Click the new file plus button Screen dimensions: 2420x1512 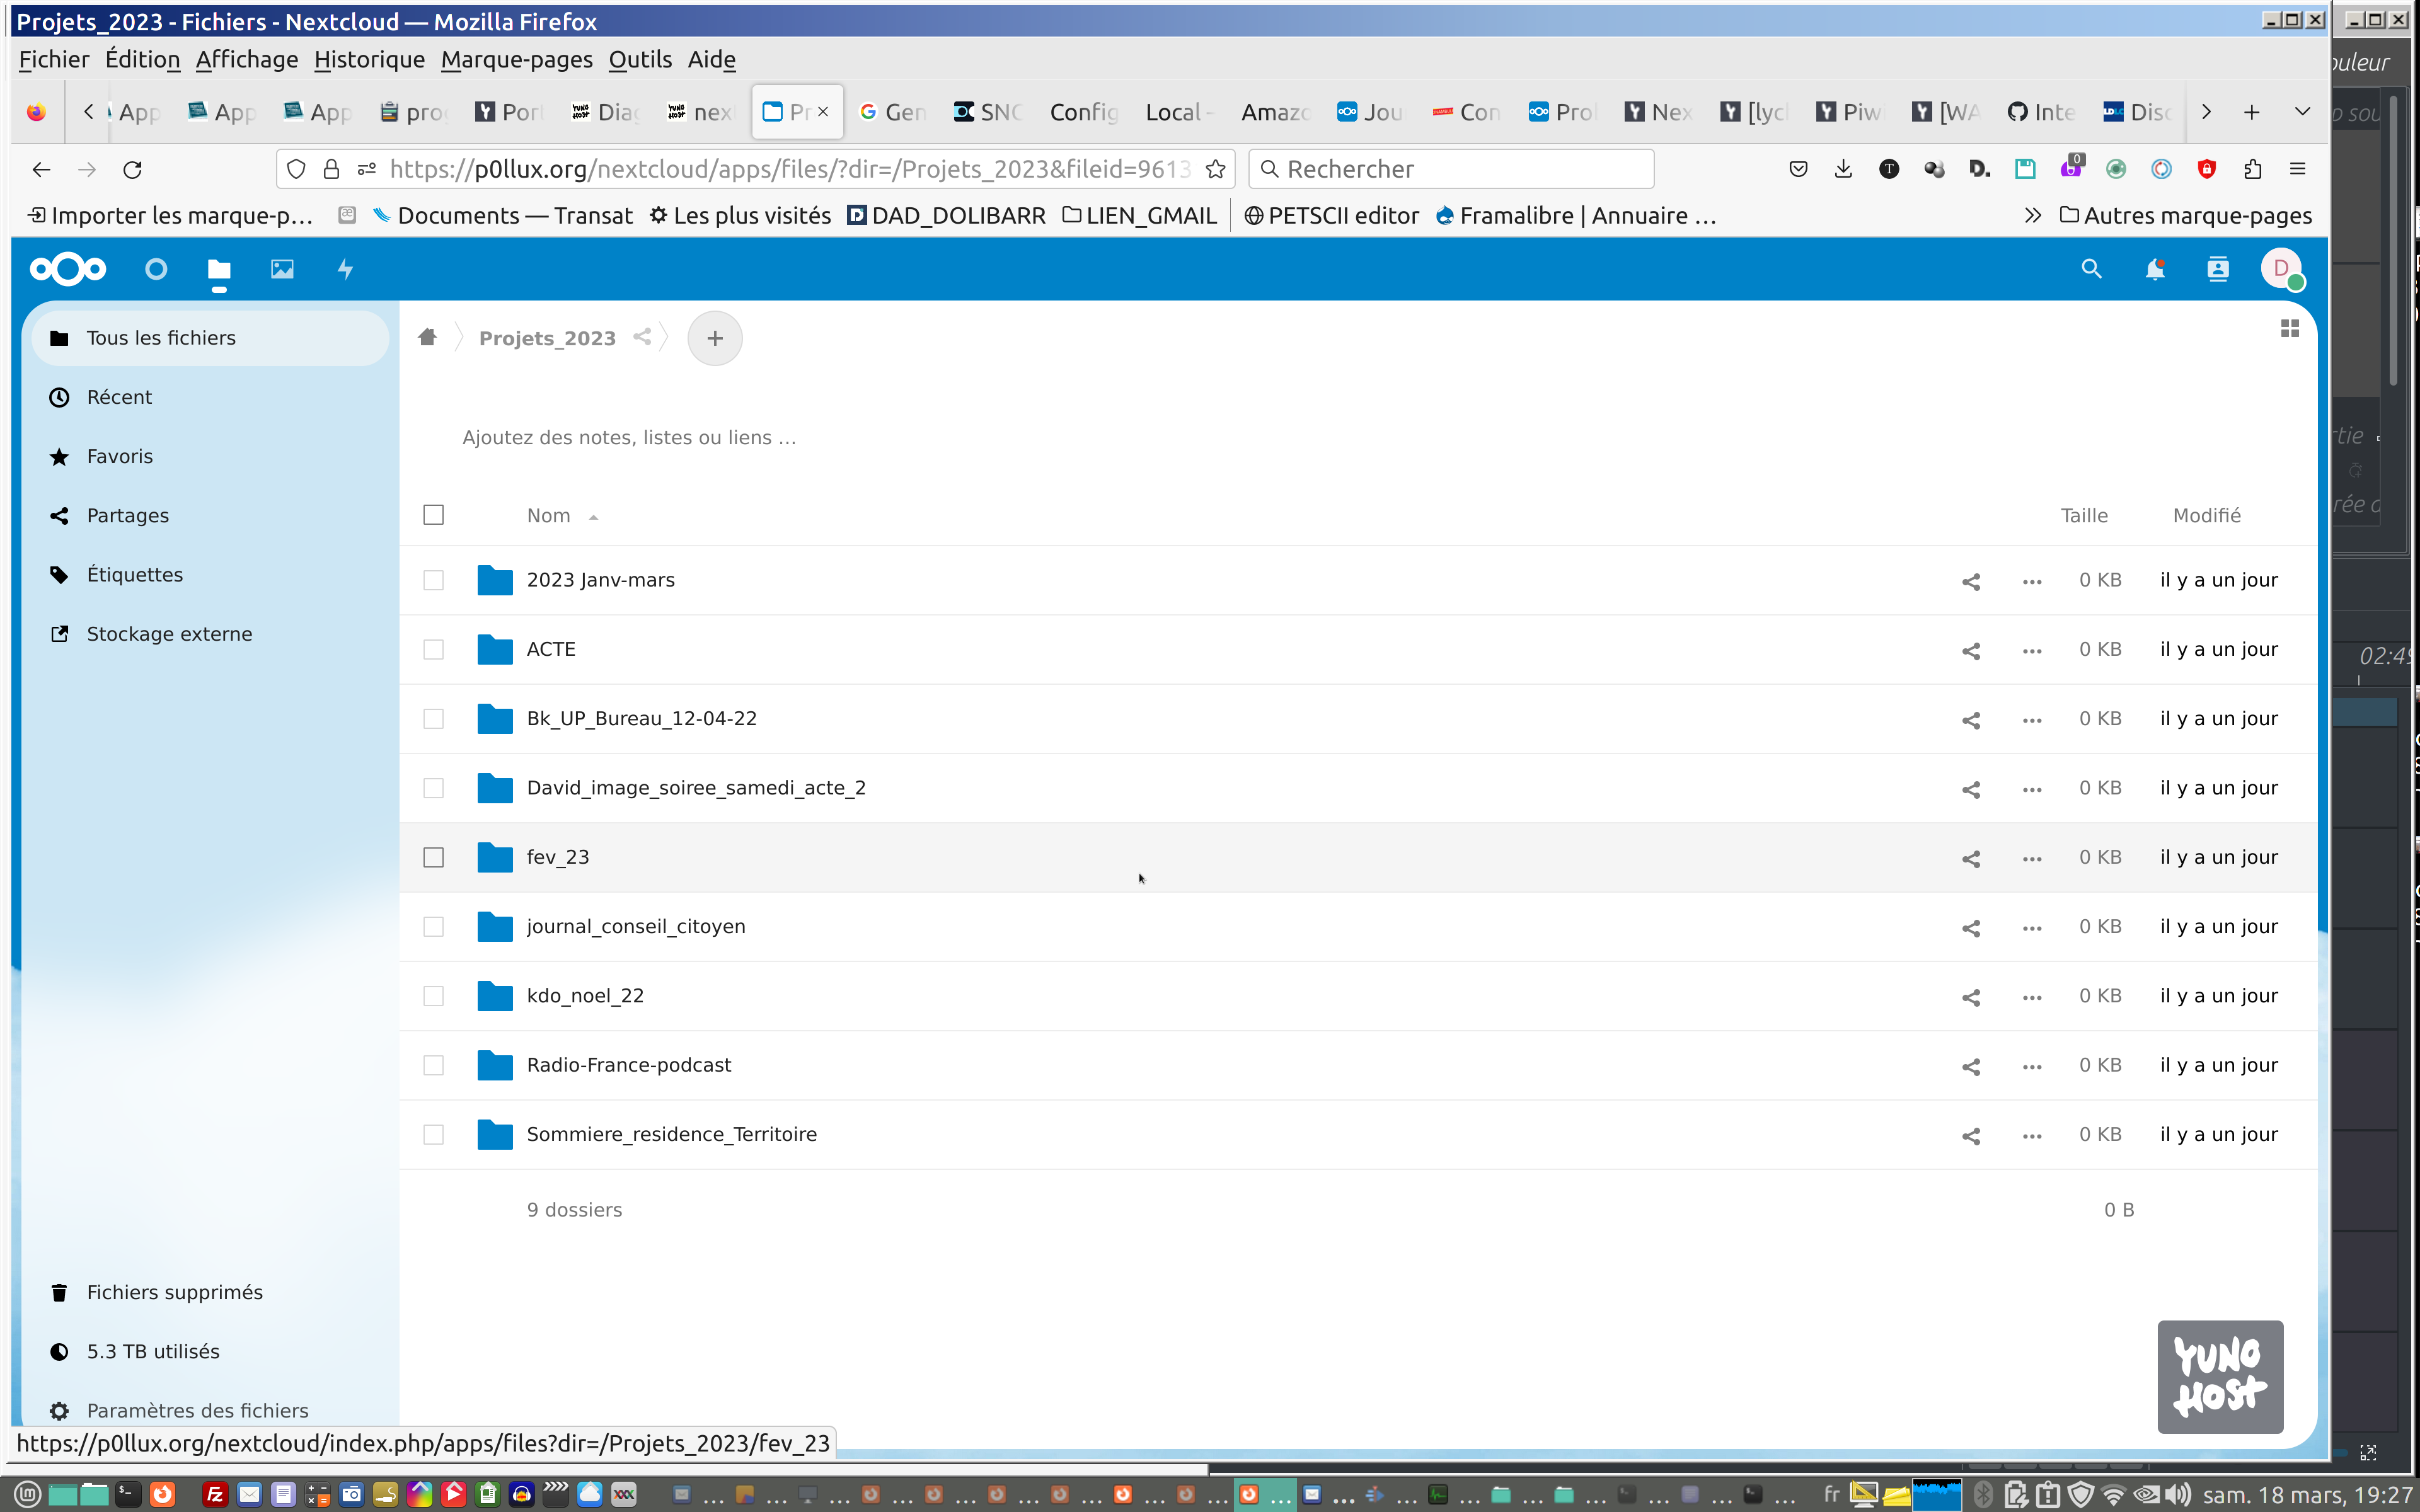click(x=714, y=338)
